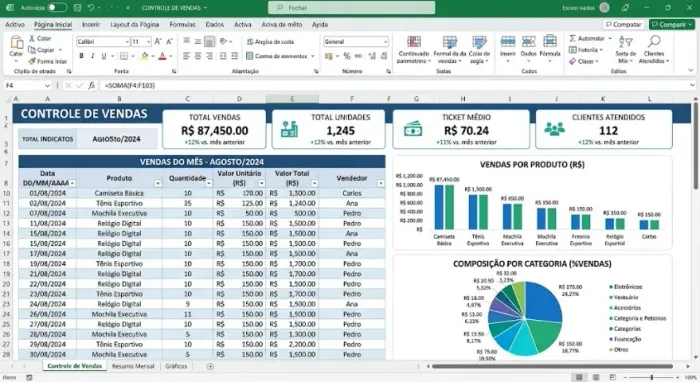Open the Página Inicial ribbon tab
Viewport: 700px width, 382px height.
(x=53, y=25)
